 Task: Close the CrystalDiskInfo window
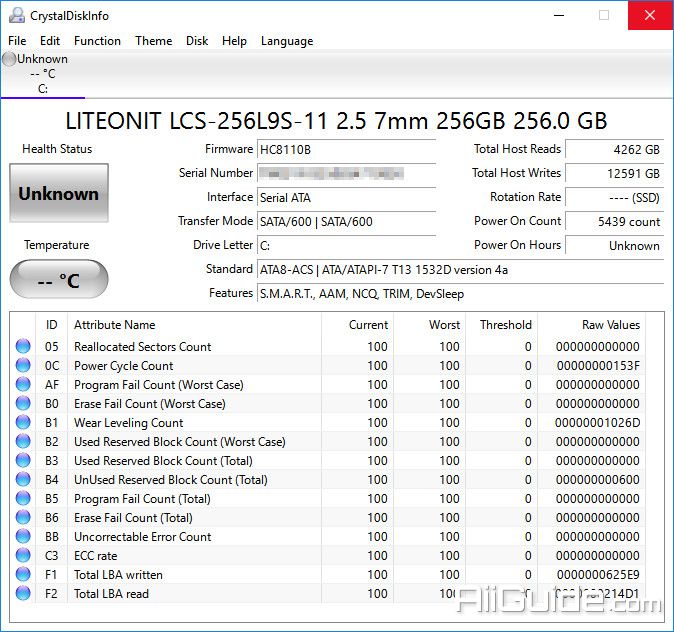click(x=650, y=15)
